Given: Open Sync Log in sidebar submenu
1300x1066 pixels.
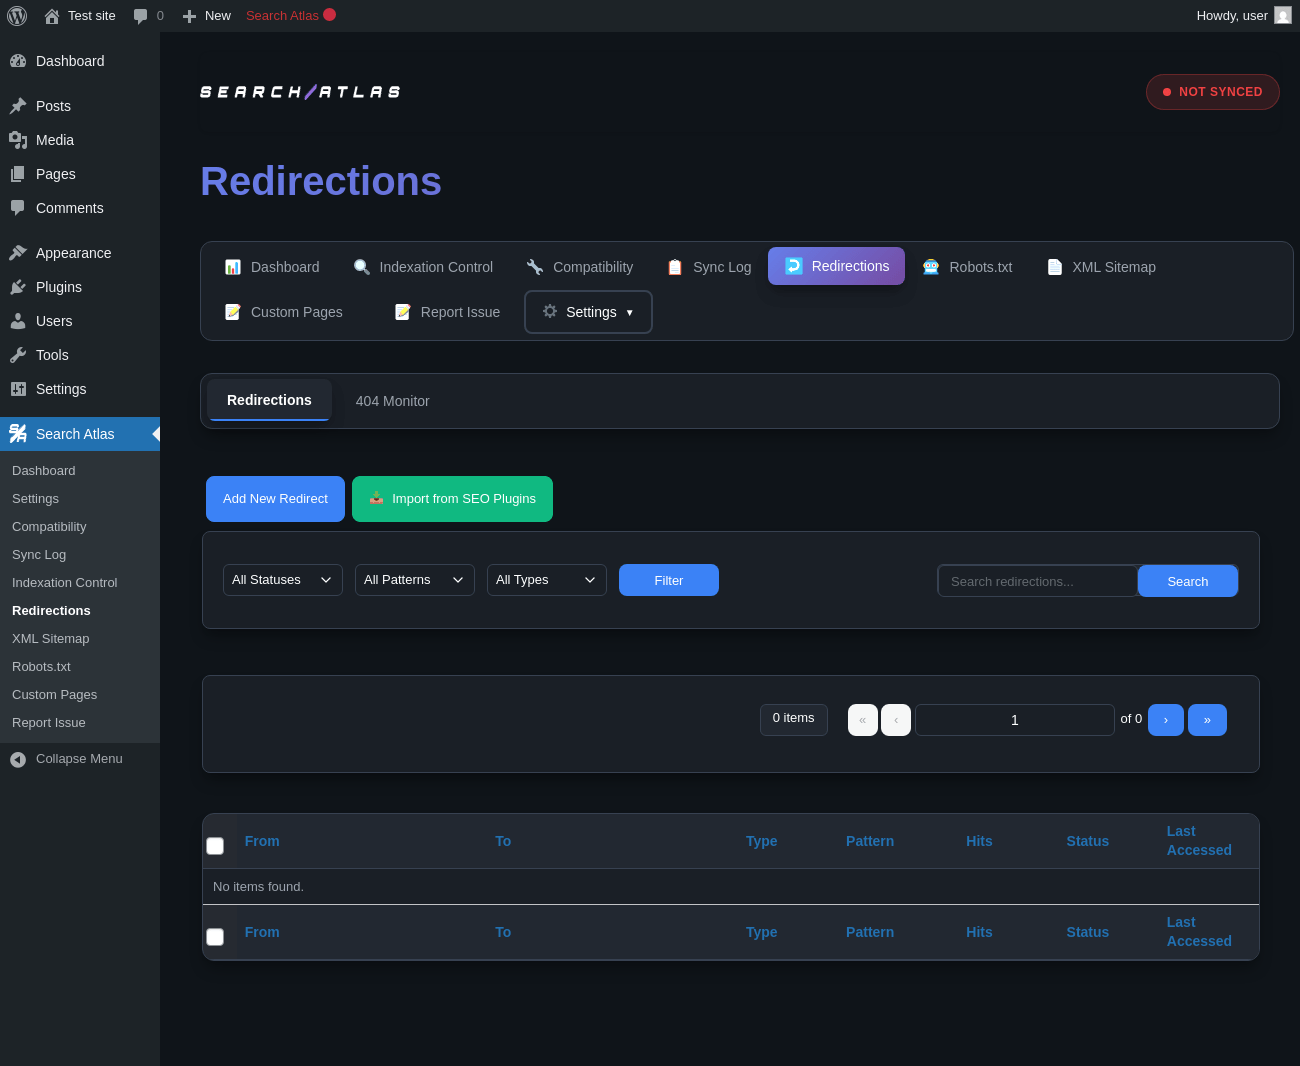Looking at the screenshot, I should [x=39, y=555].
